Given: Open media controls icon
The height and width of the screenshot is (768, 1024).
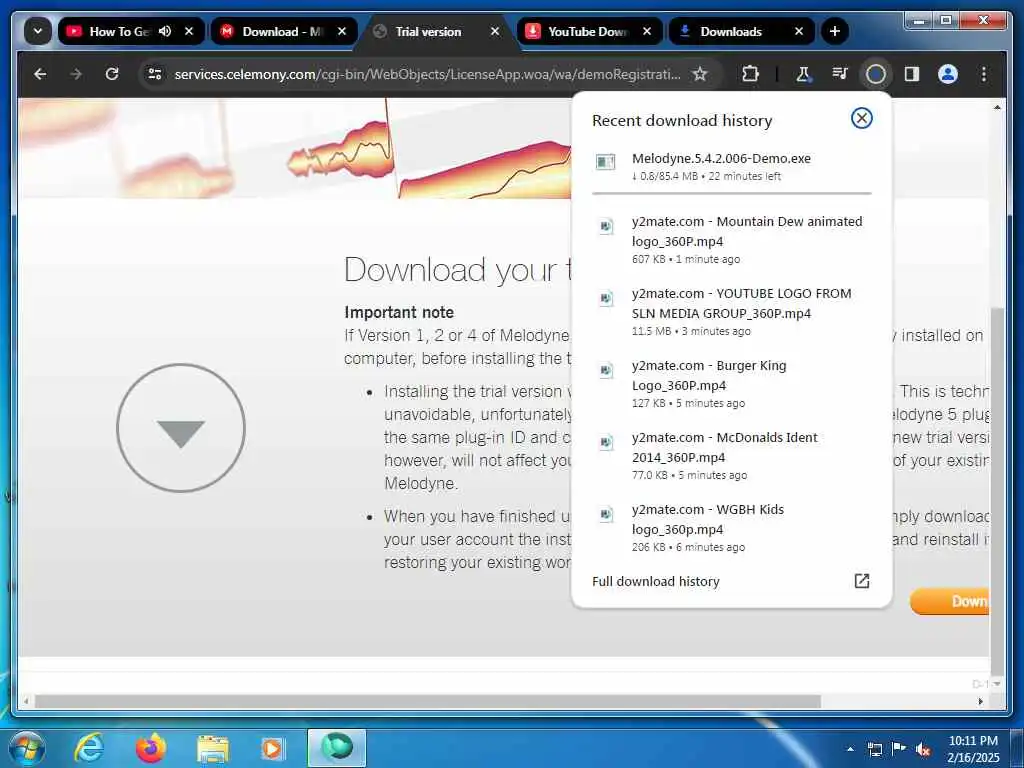Looking at the screenshot, I should pyautogui.click(x=840, y=74).
